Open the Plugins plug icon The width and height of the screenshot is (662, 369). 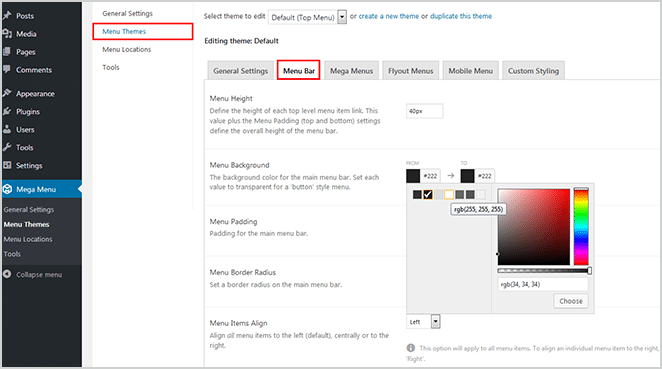(7, 111)
